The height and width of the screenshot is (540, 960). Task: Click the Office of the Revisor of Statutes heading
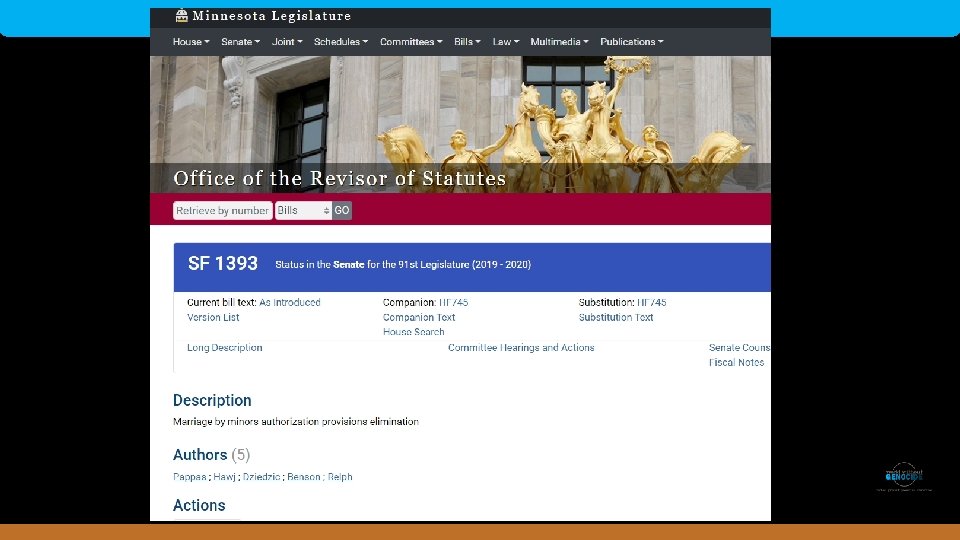click(340, 178)
